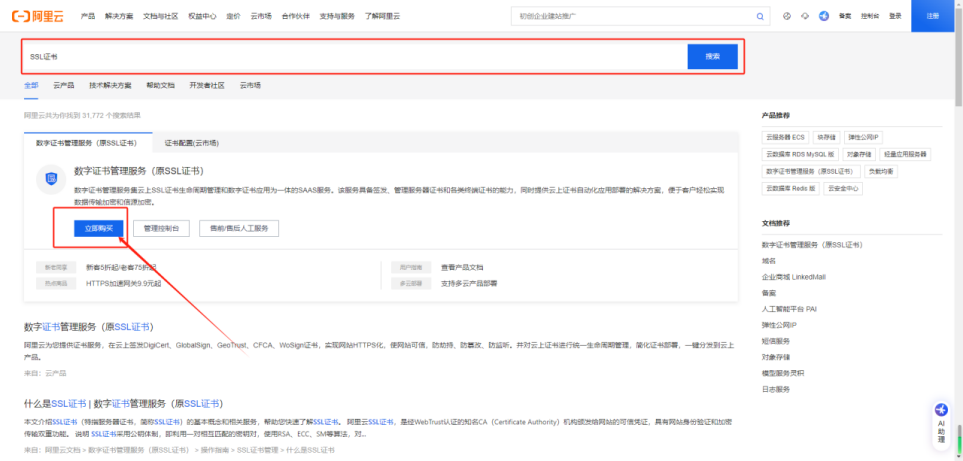Click 轻量应用服务器 product tag
The image size is (963, 461).
[x=905, y=154]
